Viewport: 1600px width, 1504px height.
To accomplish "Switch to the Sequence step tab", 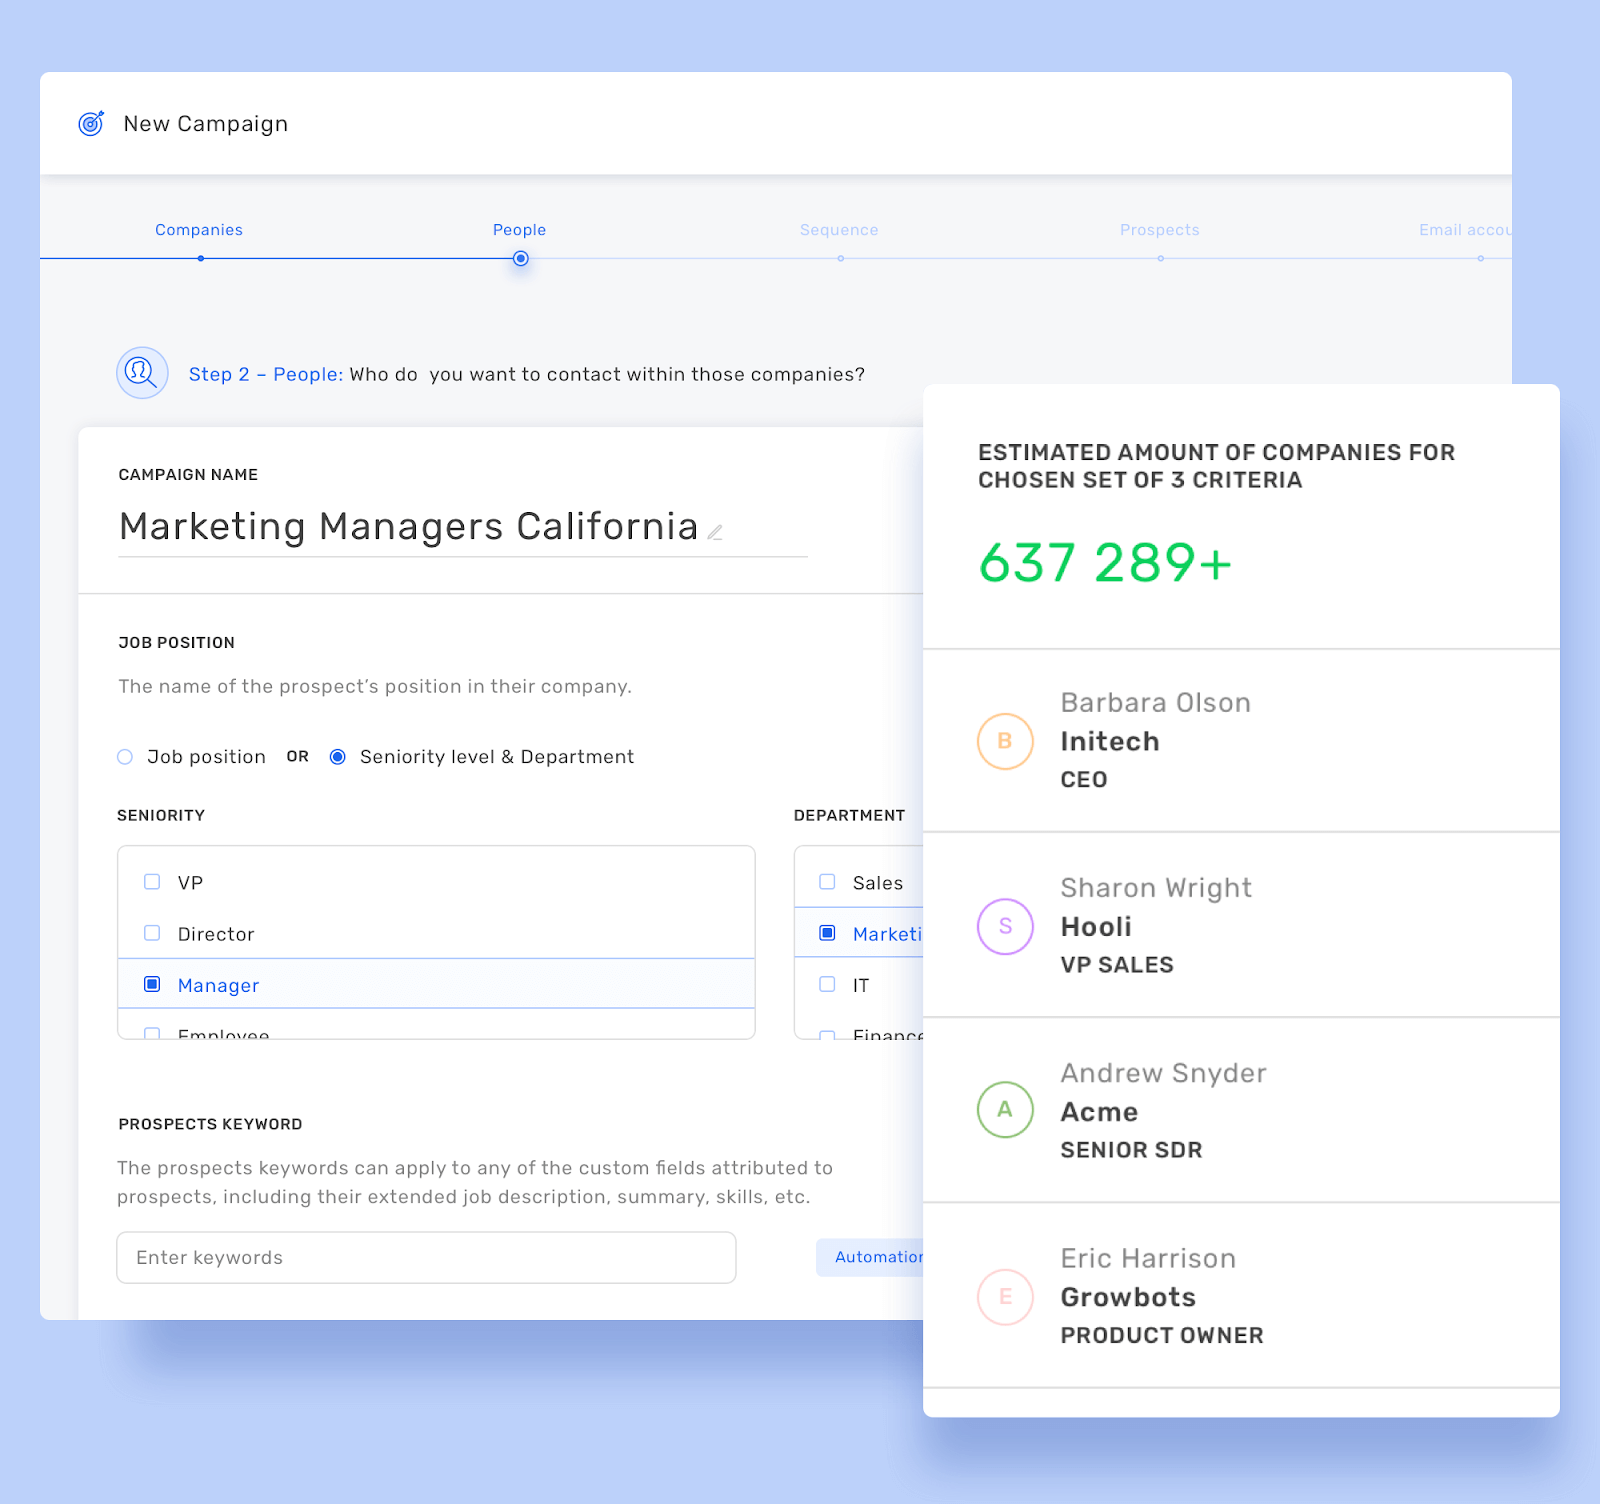I will [839, 230].
